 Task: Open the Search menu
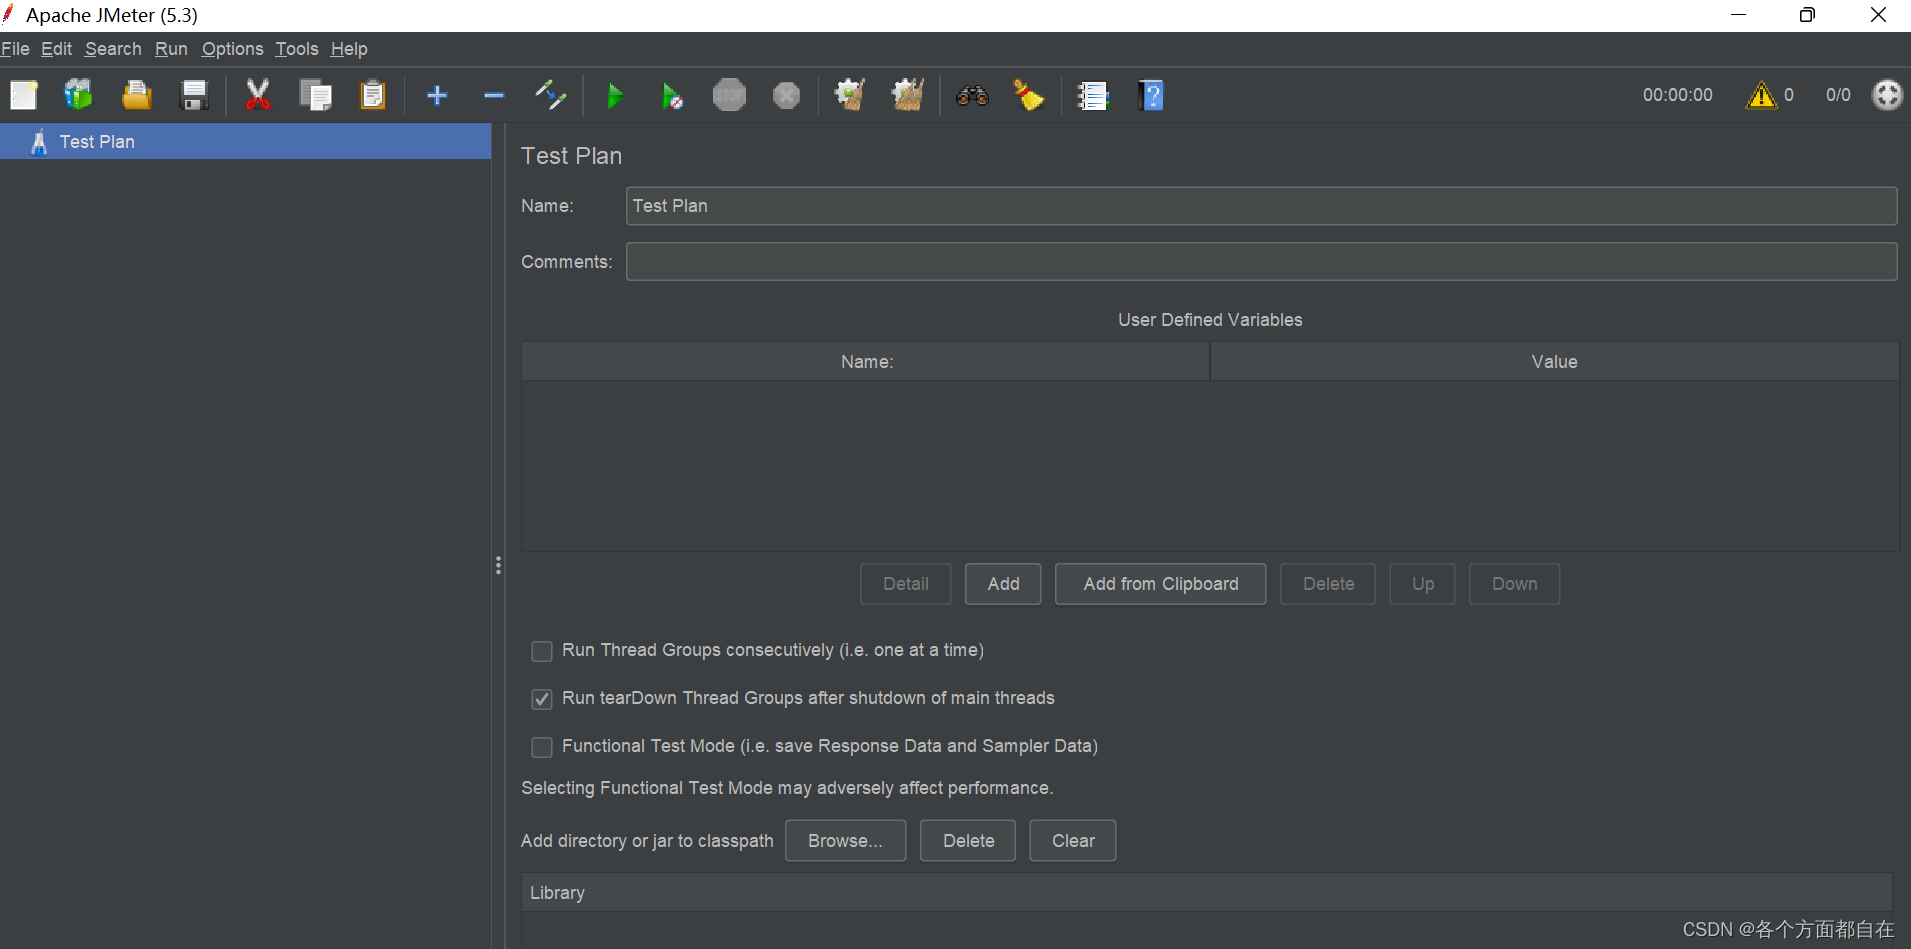point(113,49)
